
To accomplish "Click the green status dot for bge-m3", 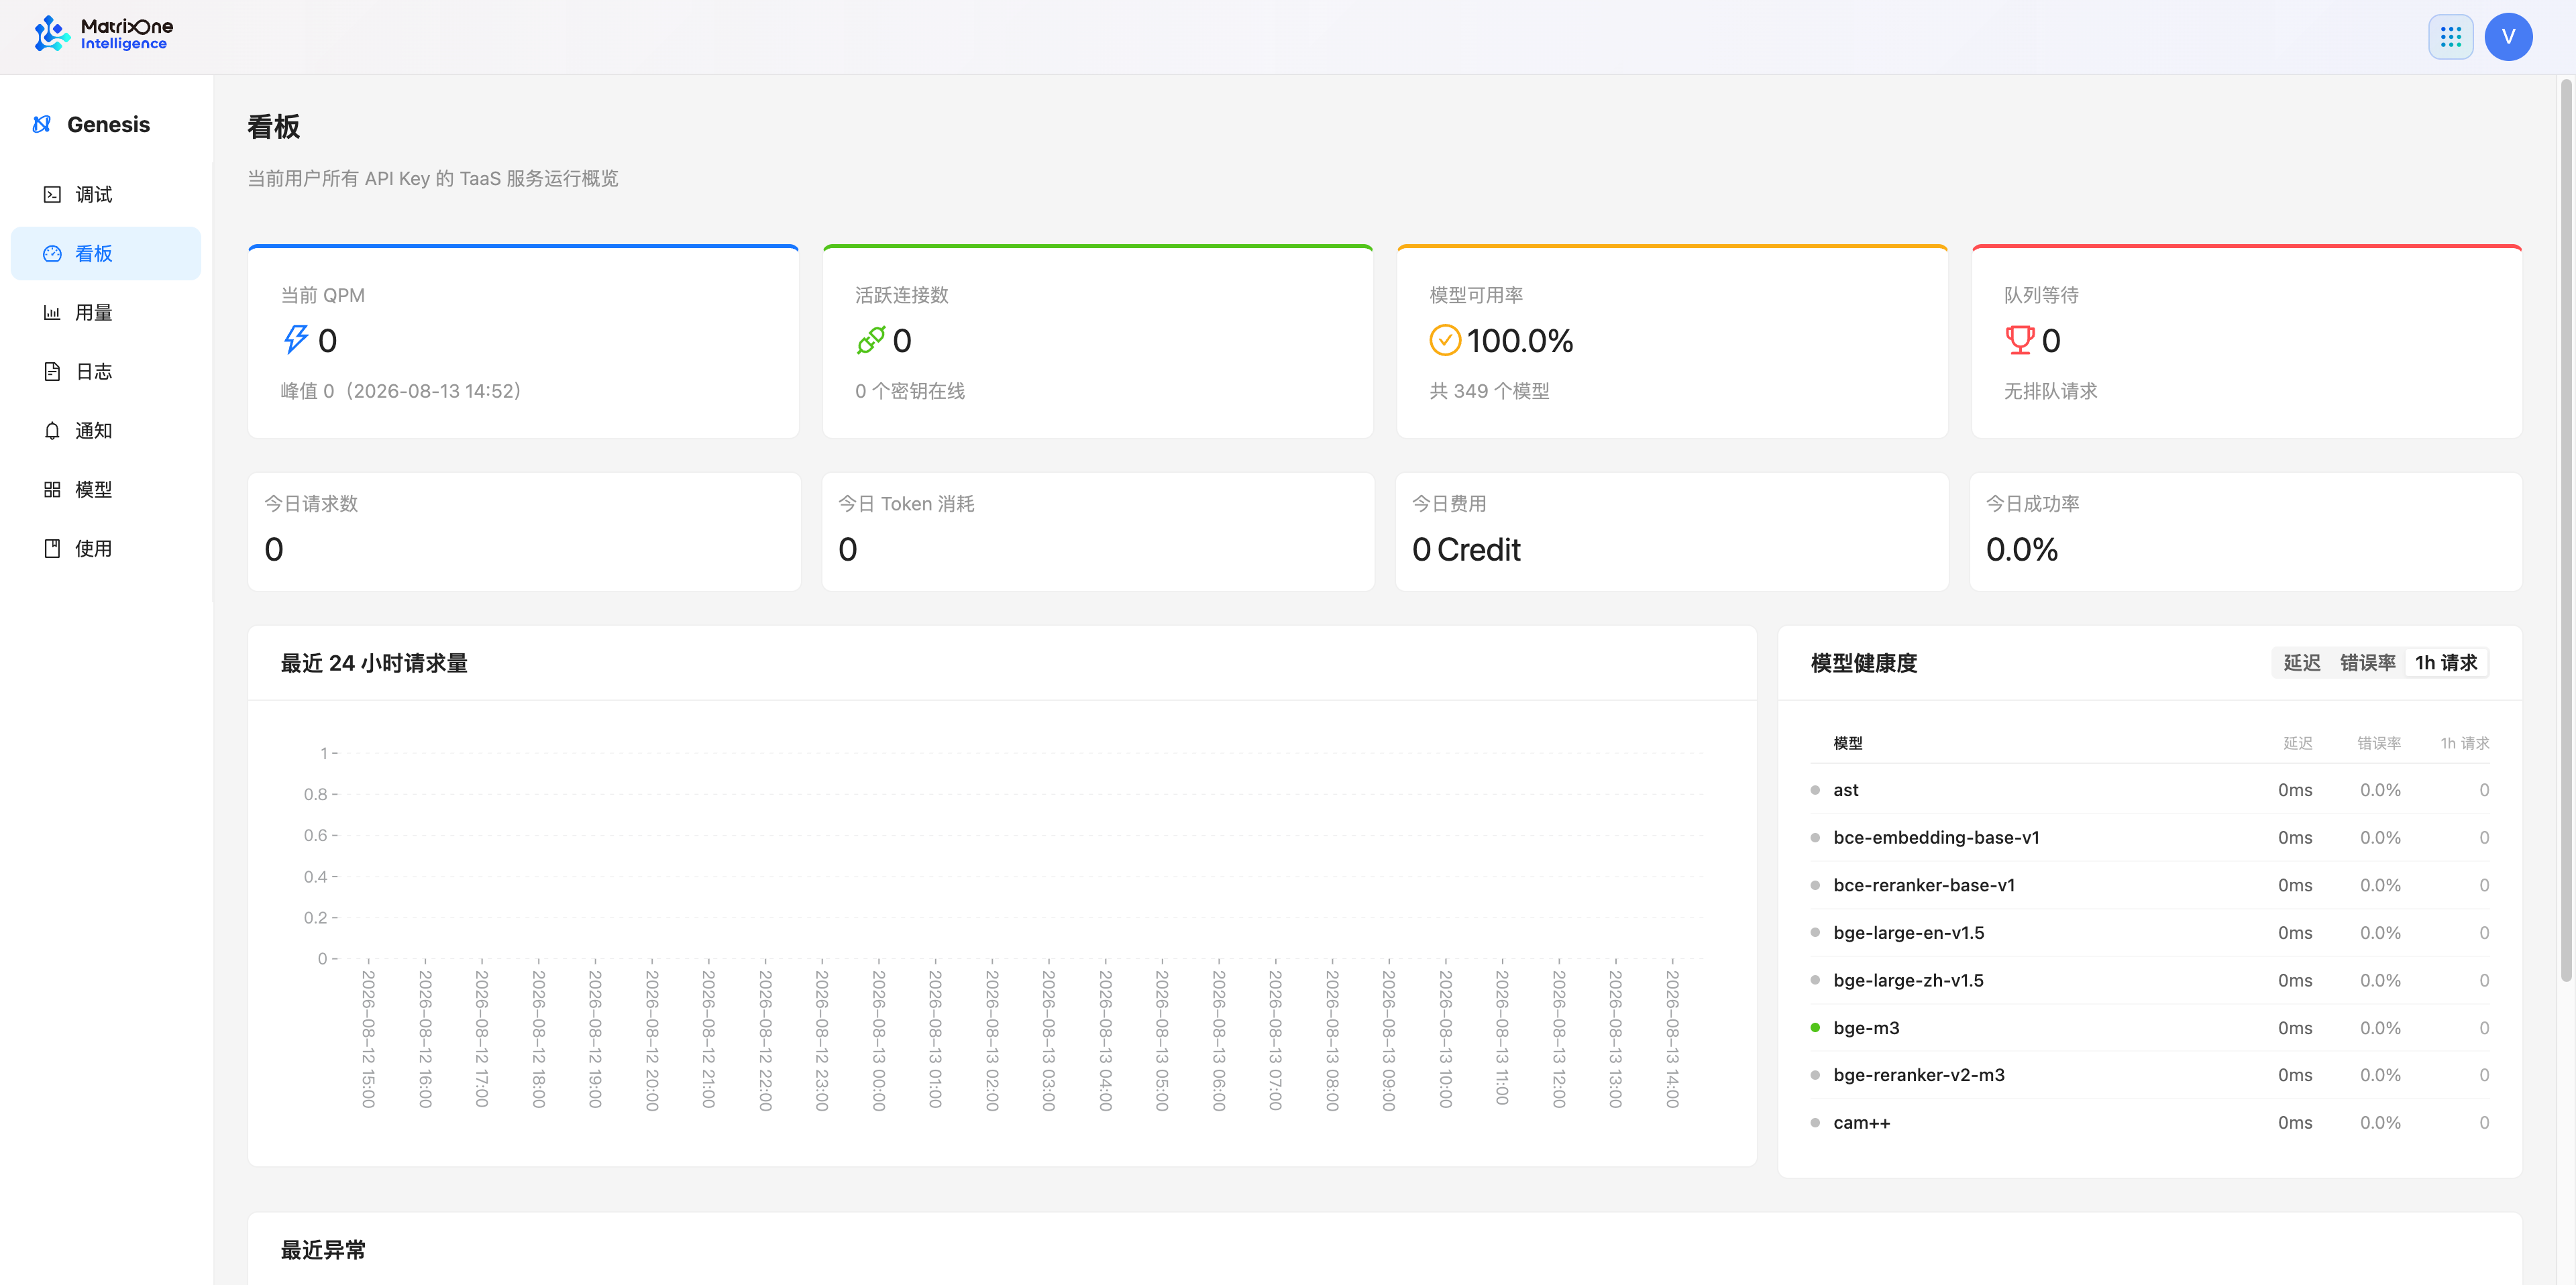I will point(1815,1028).
